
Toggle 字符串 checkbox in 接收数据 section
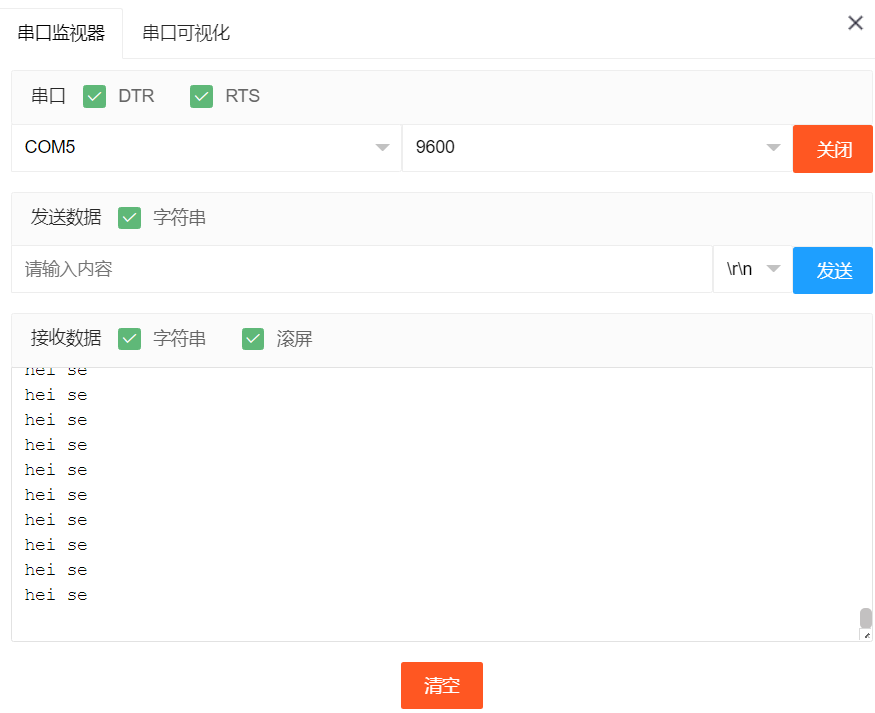coord(130,339)
